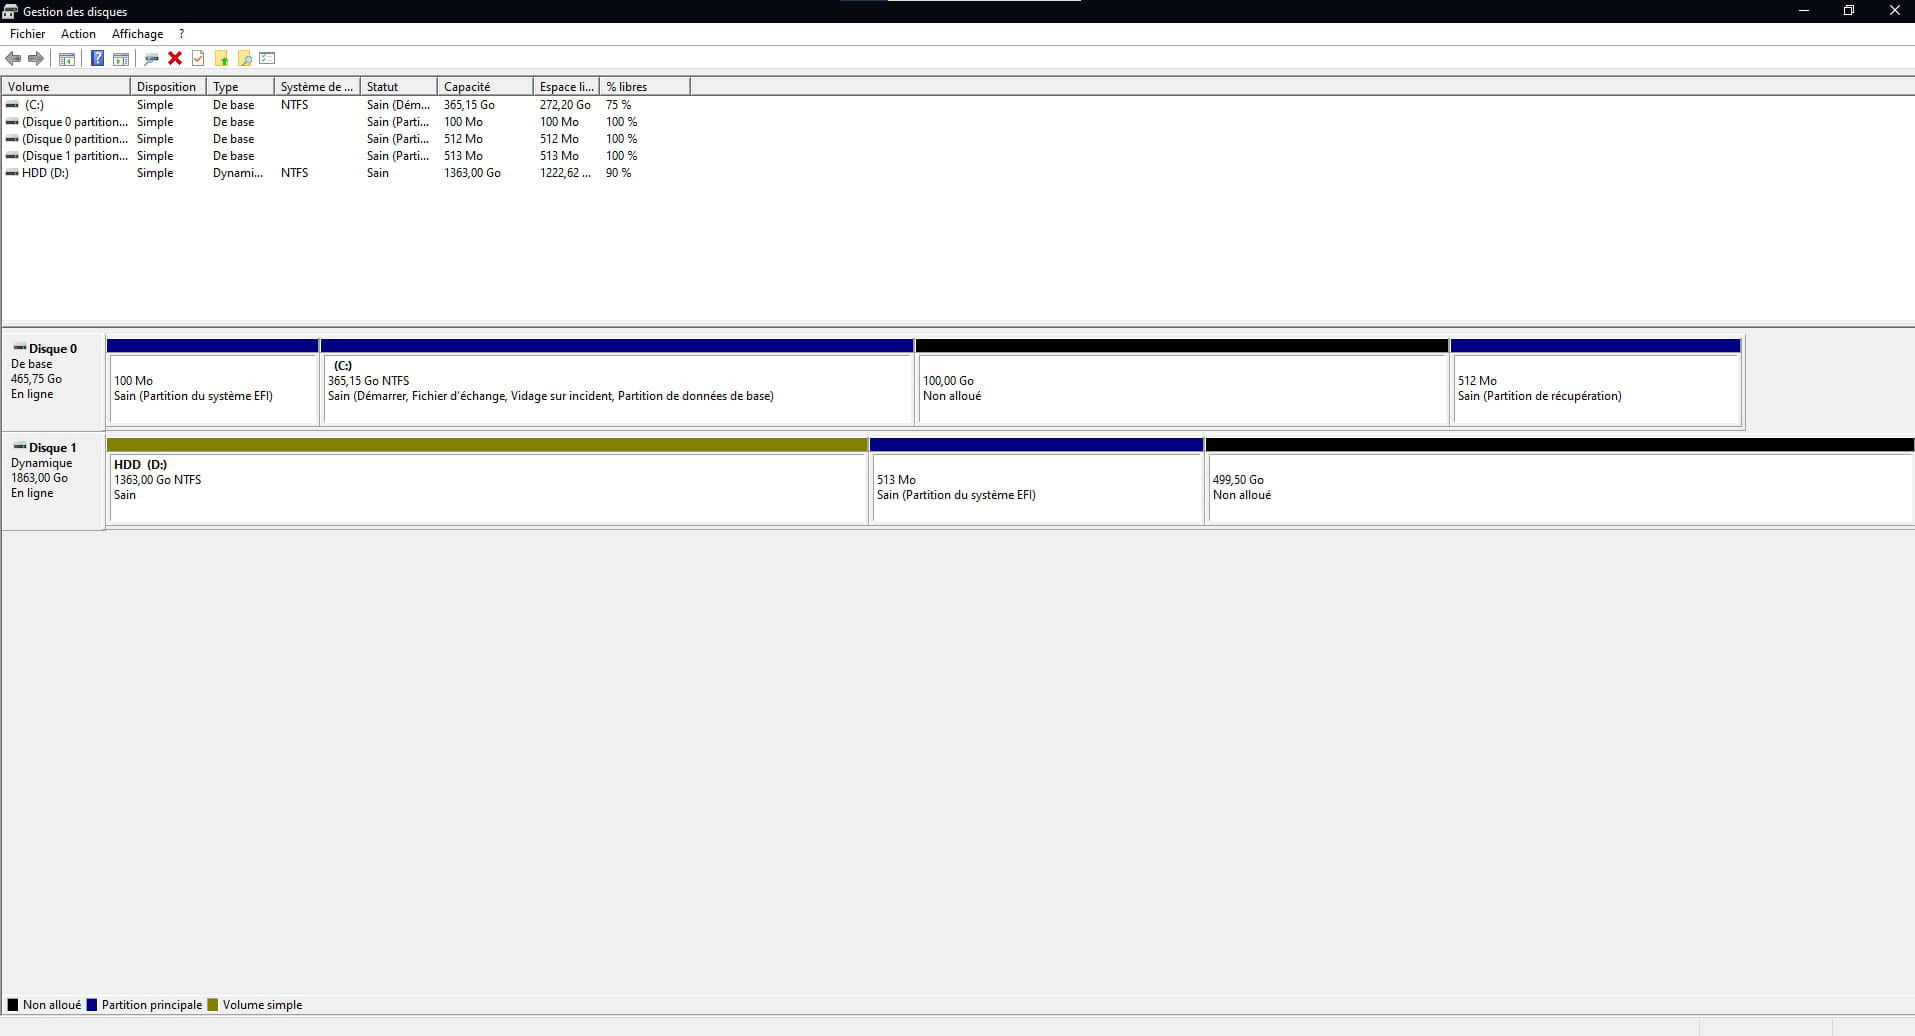This screenshot has width=1915, height=1036.
Task: Sort by the Disposition column header
Action: pos(168,87)
